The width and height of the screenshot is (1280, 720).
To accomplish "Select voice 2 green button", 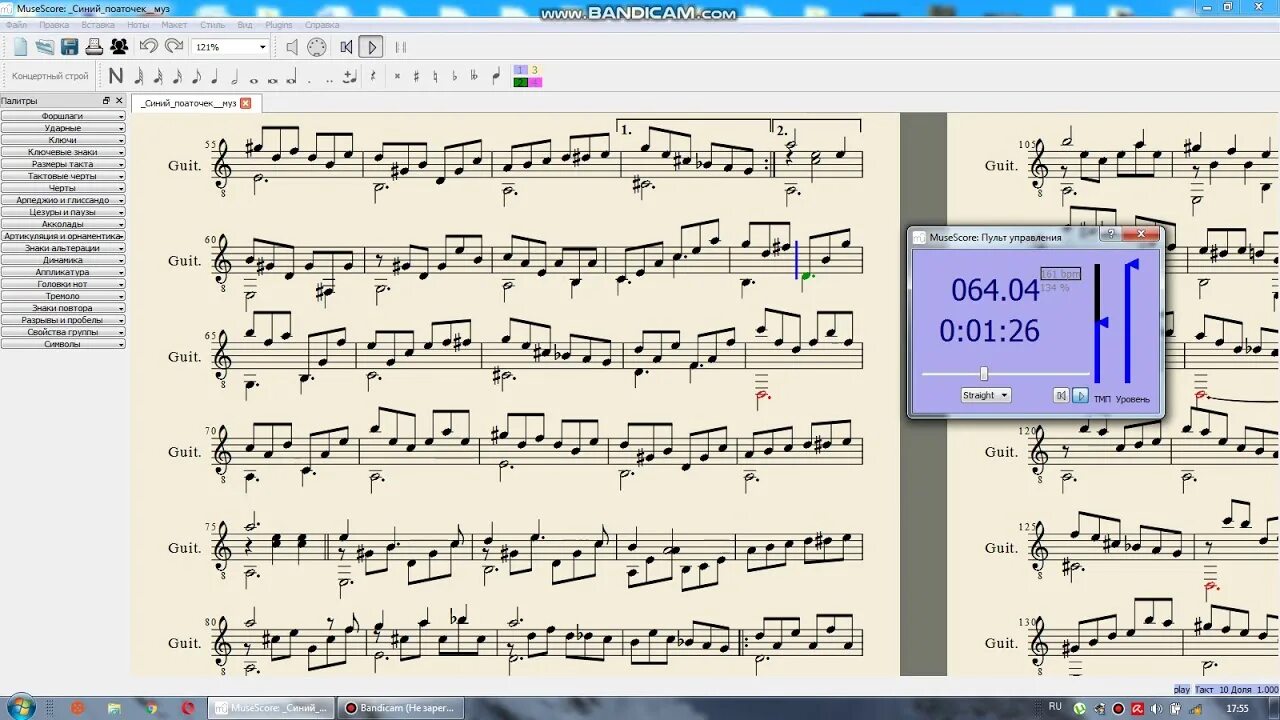I will coord(520,82).
